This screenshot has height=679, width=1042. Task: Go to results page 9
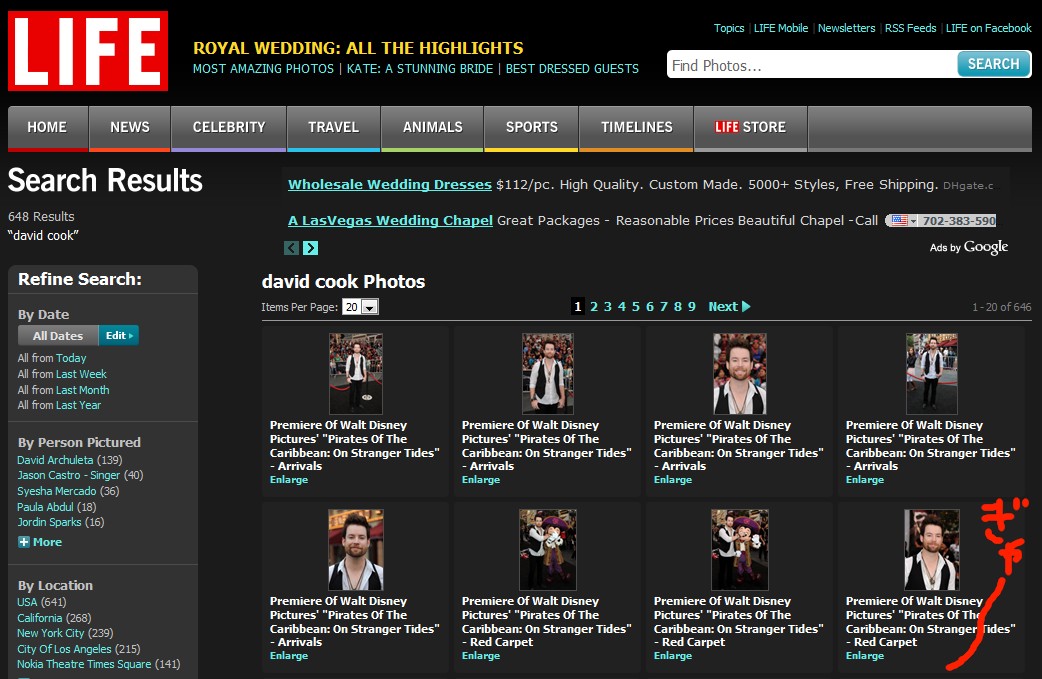(x=692, y=306)
